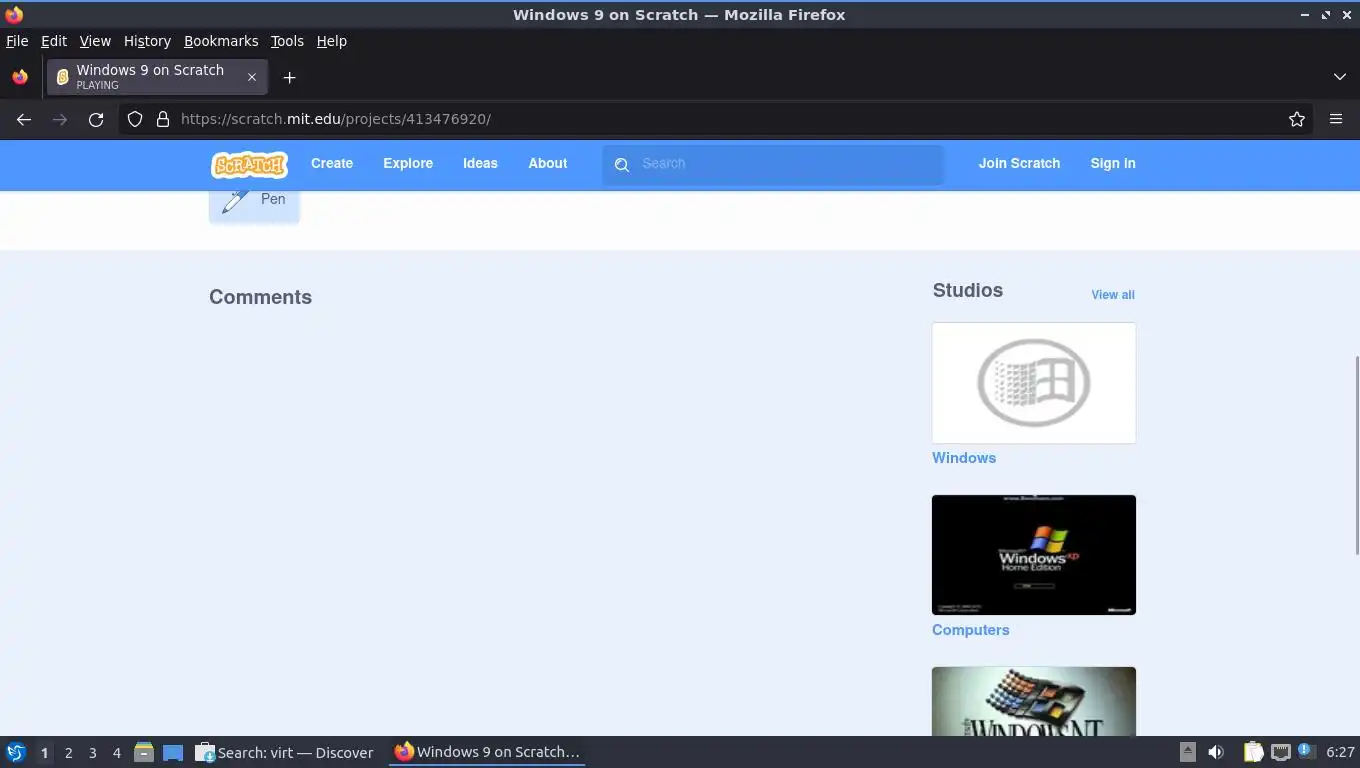
Task: Click the page vertical scrollbar
Action: click(x=1356, y=455)
